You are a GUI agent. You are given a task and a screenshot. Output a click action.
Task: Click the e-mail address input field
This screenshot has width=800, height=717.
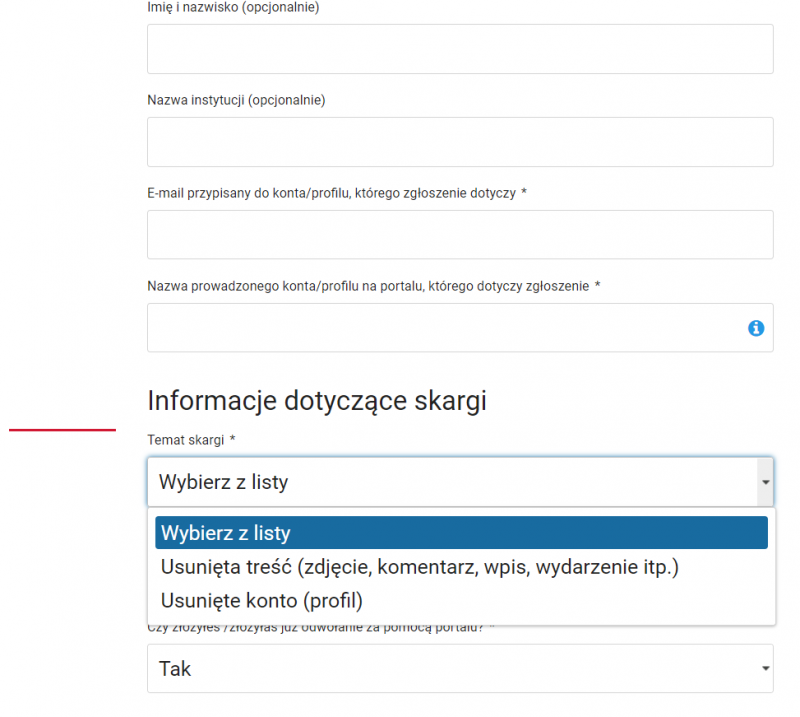click(x=460, y=234)
